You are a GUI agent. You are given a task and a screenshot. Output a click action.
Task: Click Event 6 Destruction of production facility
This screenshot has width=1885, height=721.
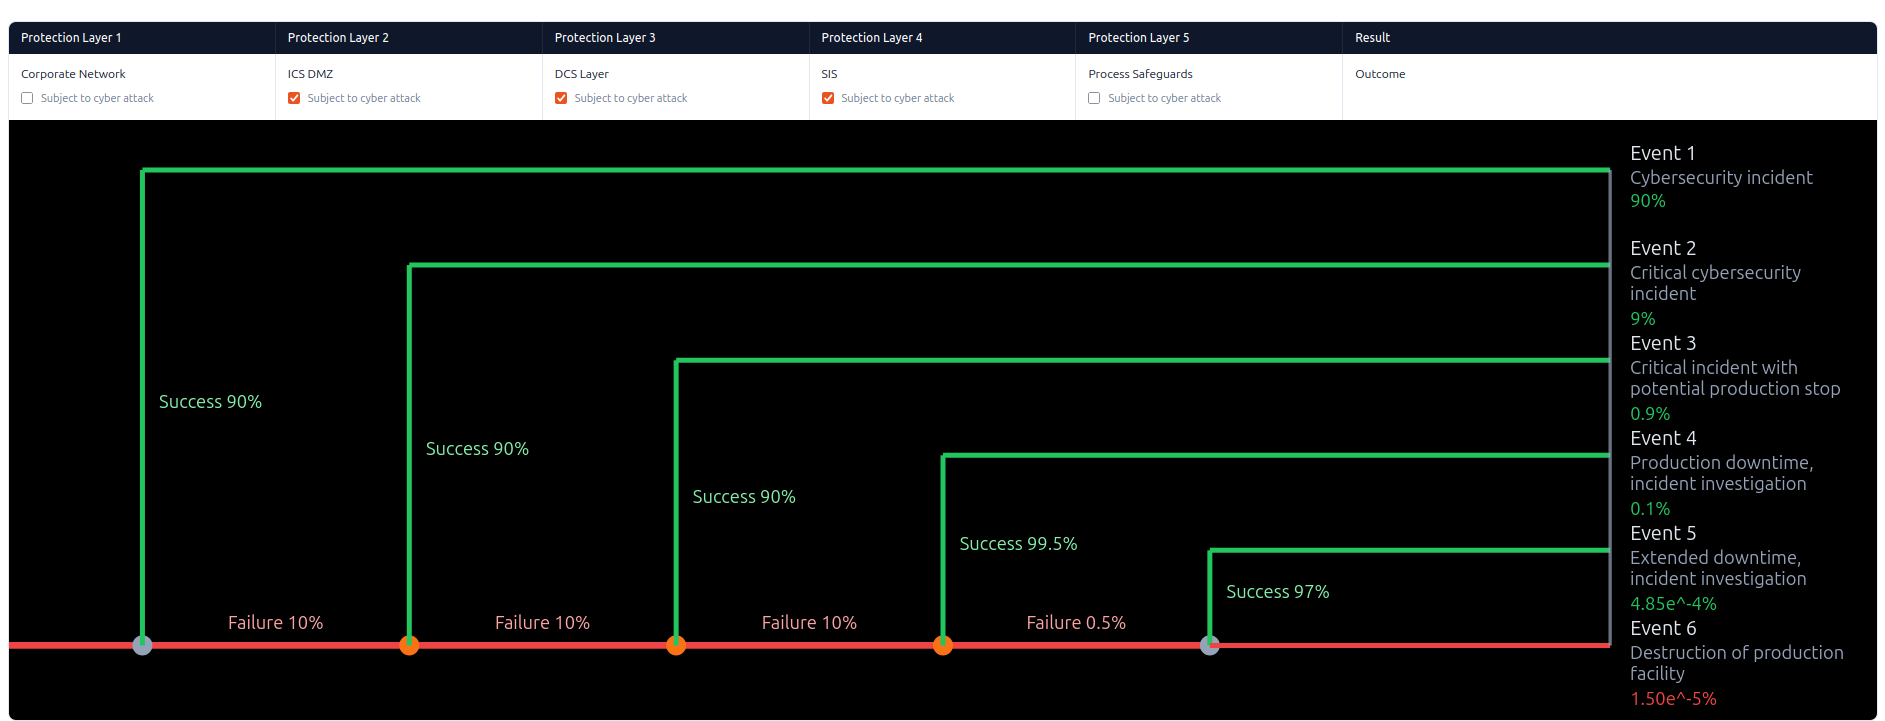pos(1735,662)
